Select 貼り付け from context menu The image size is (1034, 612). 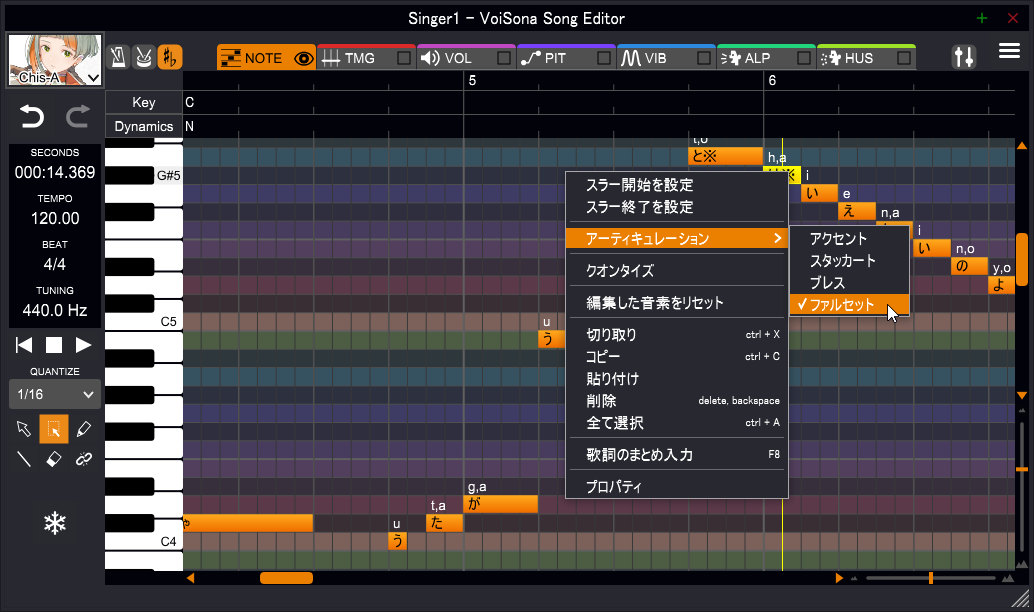[x=677, y=379]
